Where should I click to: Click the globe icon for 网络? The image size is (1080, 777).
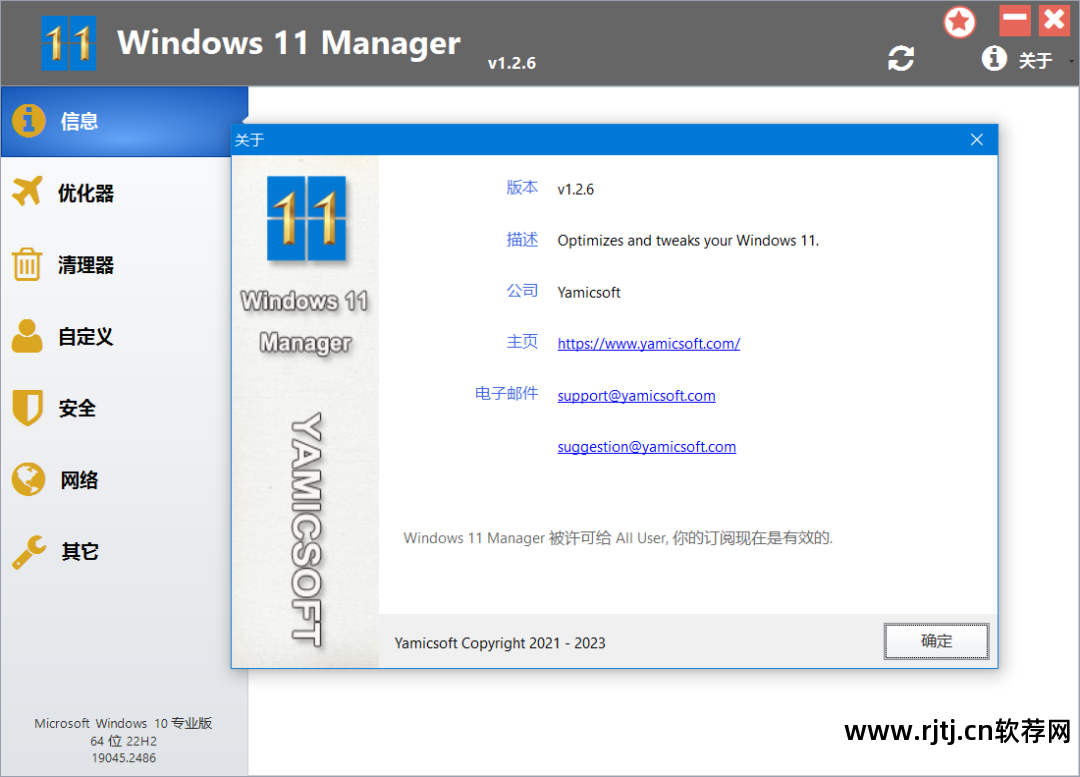[28, 479]
